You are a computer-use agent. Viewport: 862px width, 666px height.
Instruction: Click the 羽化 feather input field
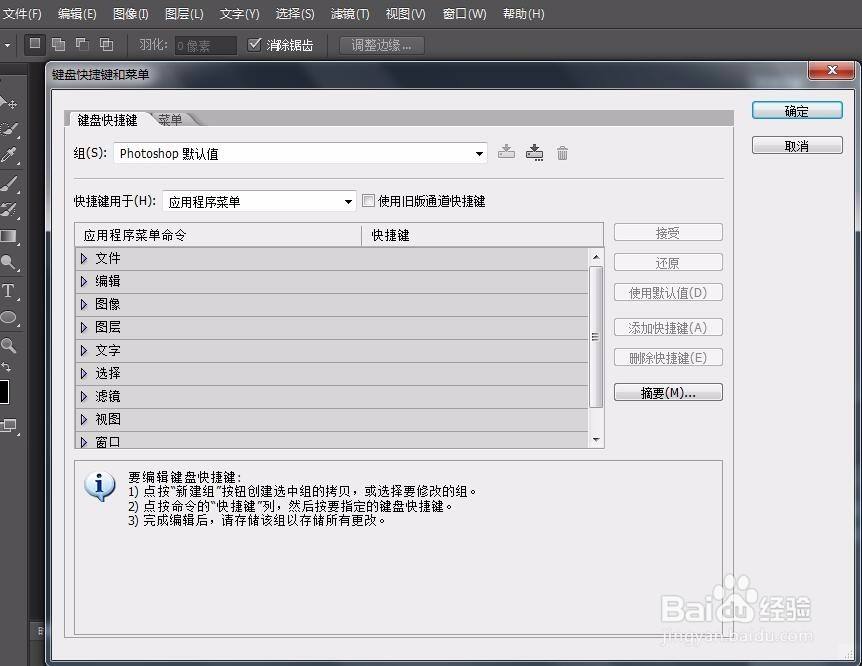click(x=206, y=46)
